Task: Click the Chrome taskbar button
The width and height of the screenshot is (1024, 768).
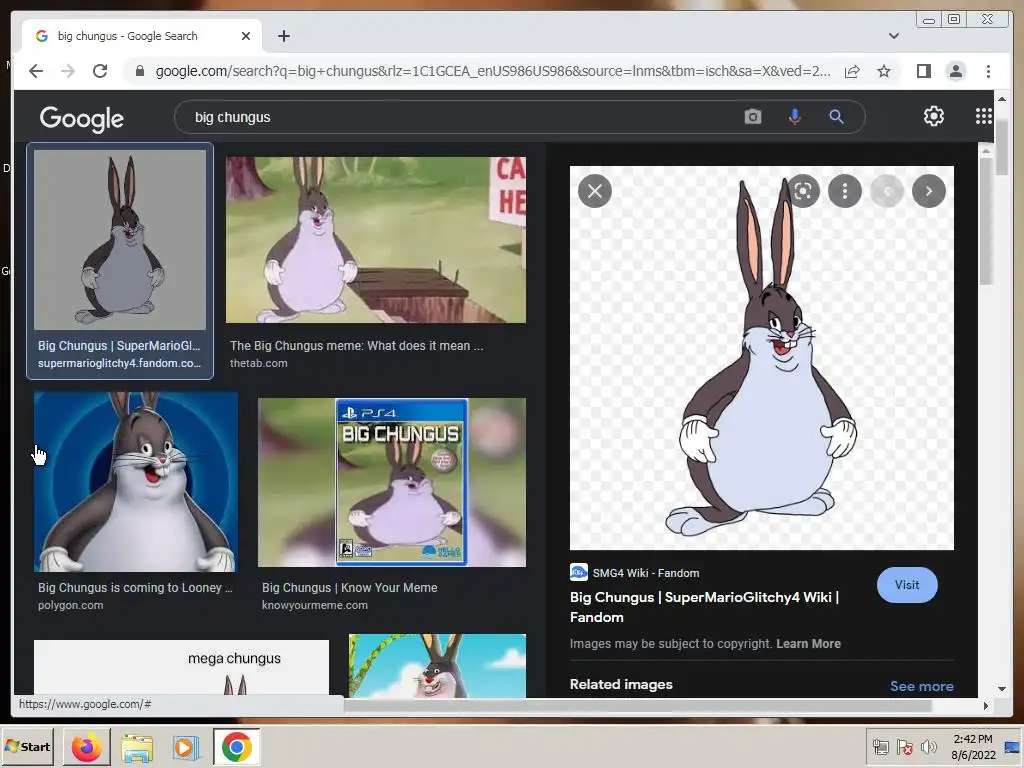Action: pyautogui.click(x=236, y=747)
